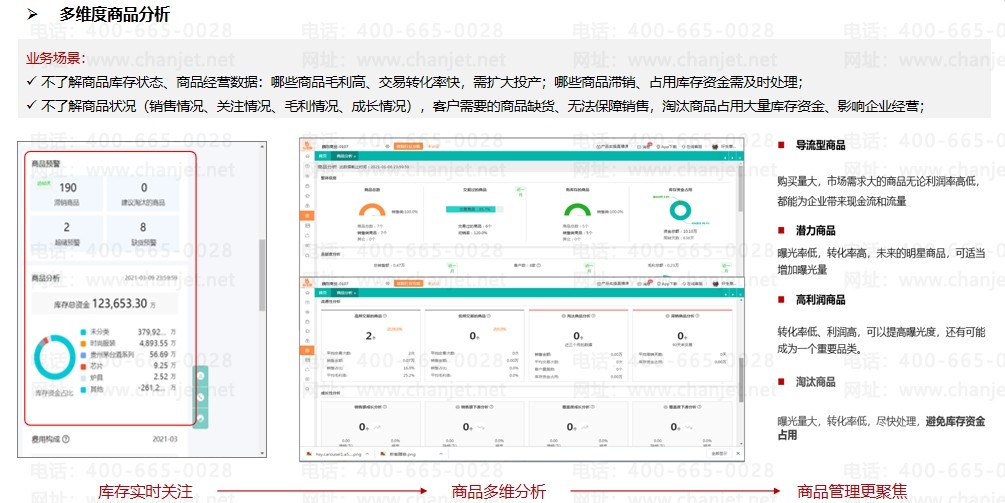Image resolution: width=1005 pixels, height=503 pixels.
Task: Click the green 有库存的商品 gauge chart
Action: click(577, 210)
